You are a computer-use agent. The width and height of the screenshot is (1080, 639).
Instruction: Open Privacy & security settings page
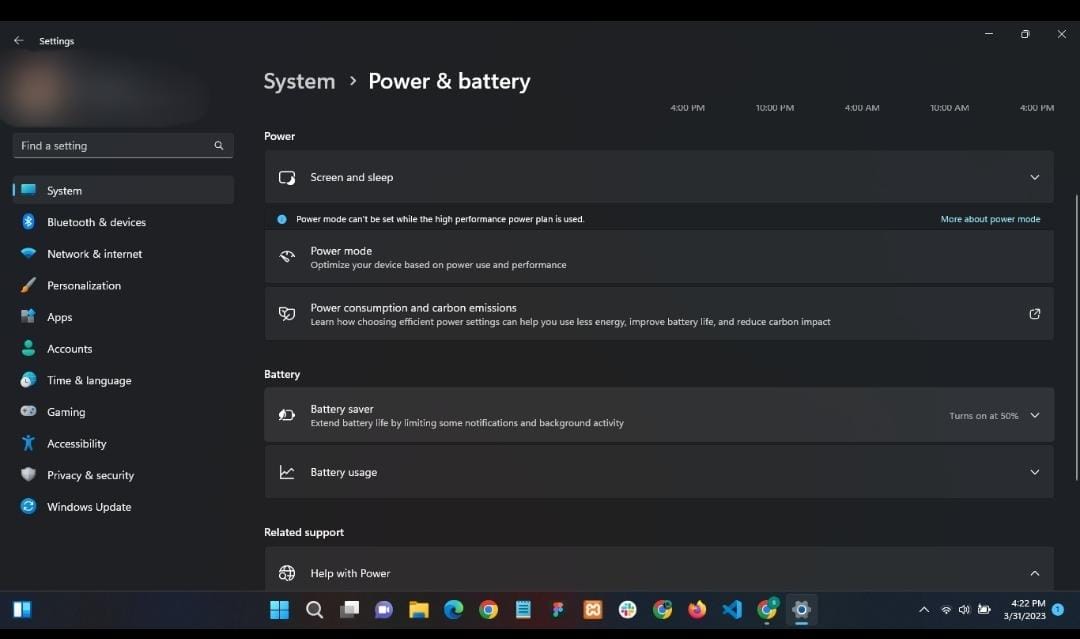click(90, 475)
